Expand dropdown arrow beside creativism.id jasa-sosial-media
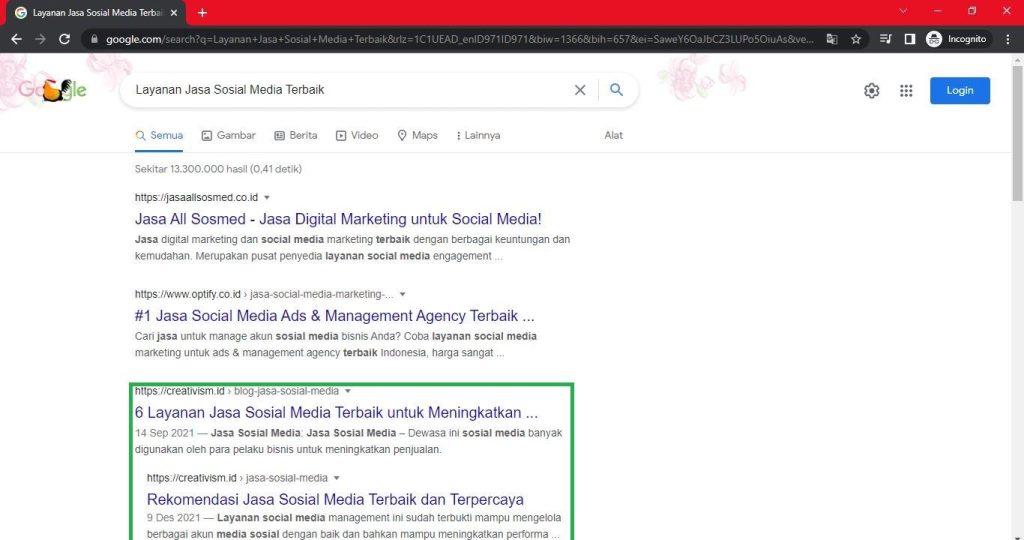 336,478
